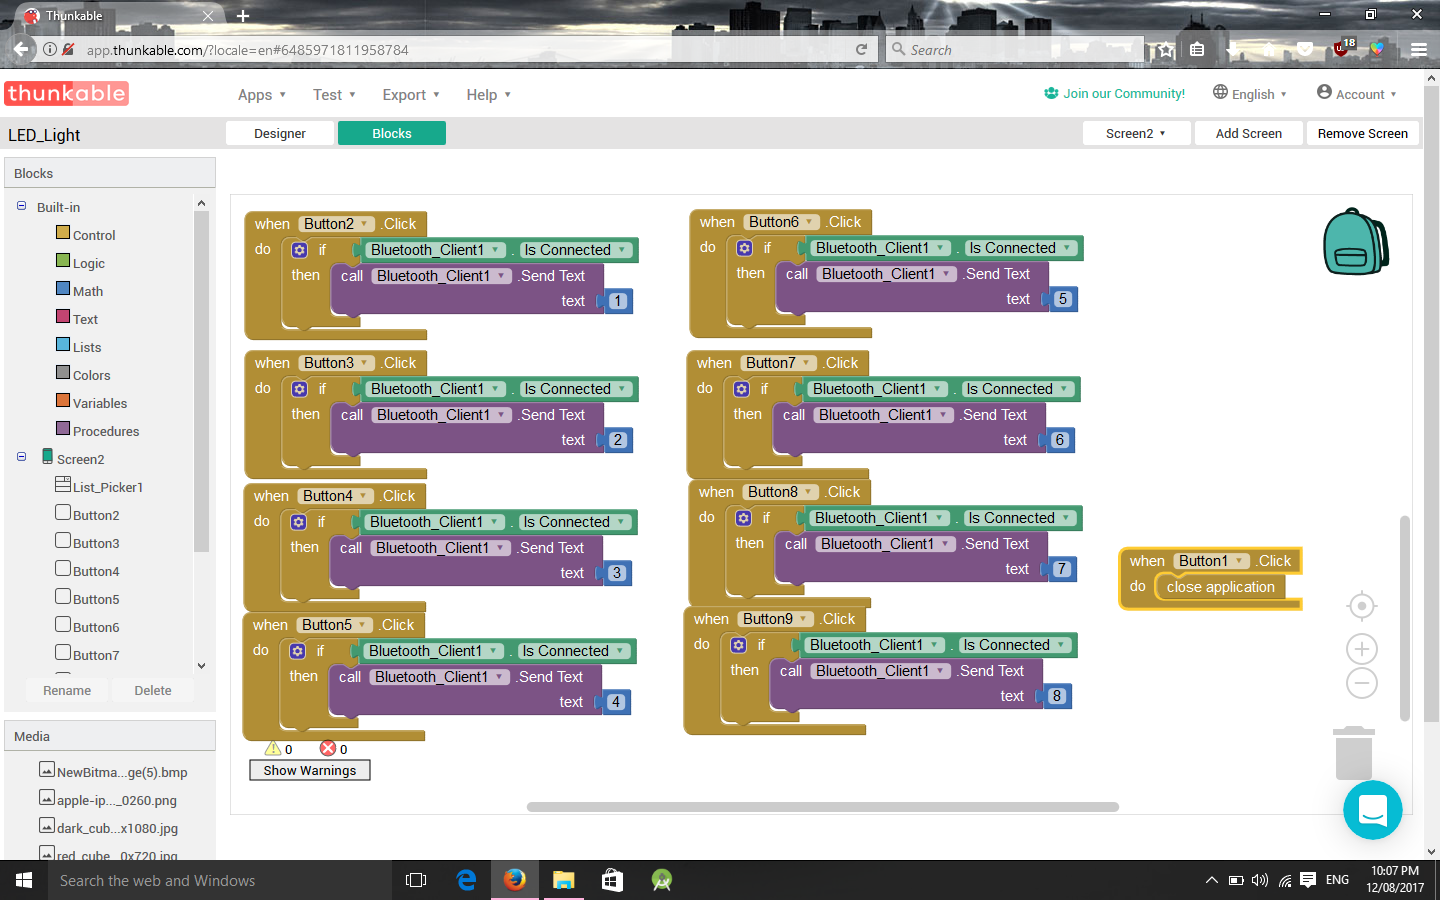Open the Button7 dropdown in its Click block
The image size is (1440, 900).
click(x=779, y=363)
